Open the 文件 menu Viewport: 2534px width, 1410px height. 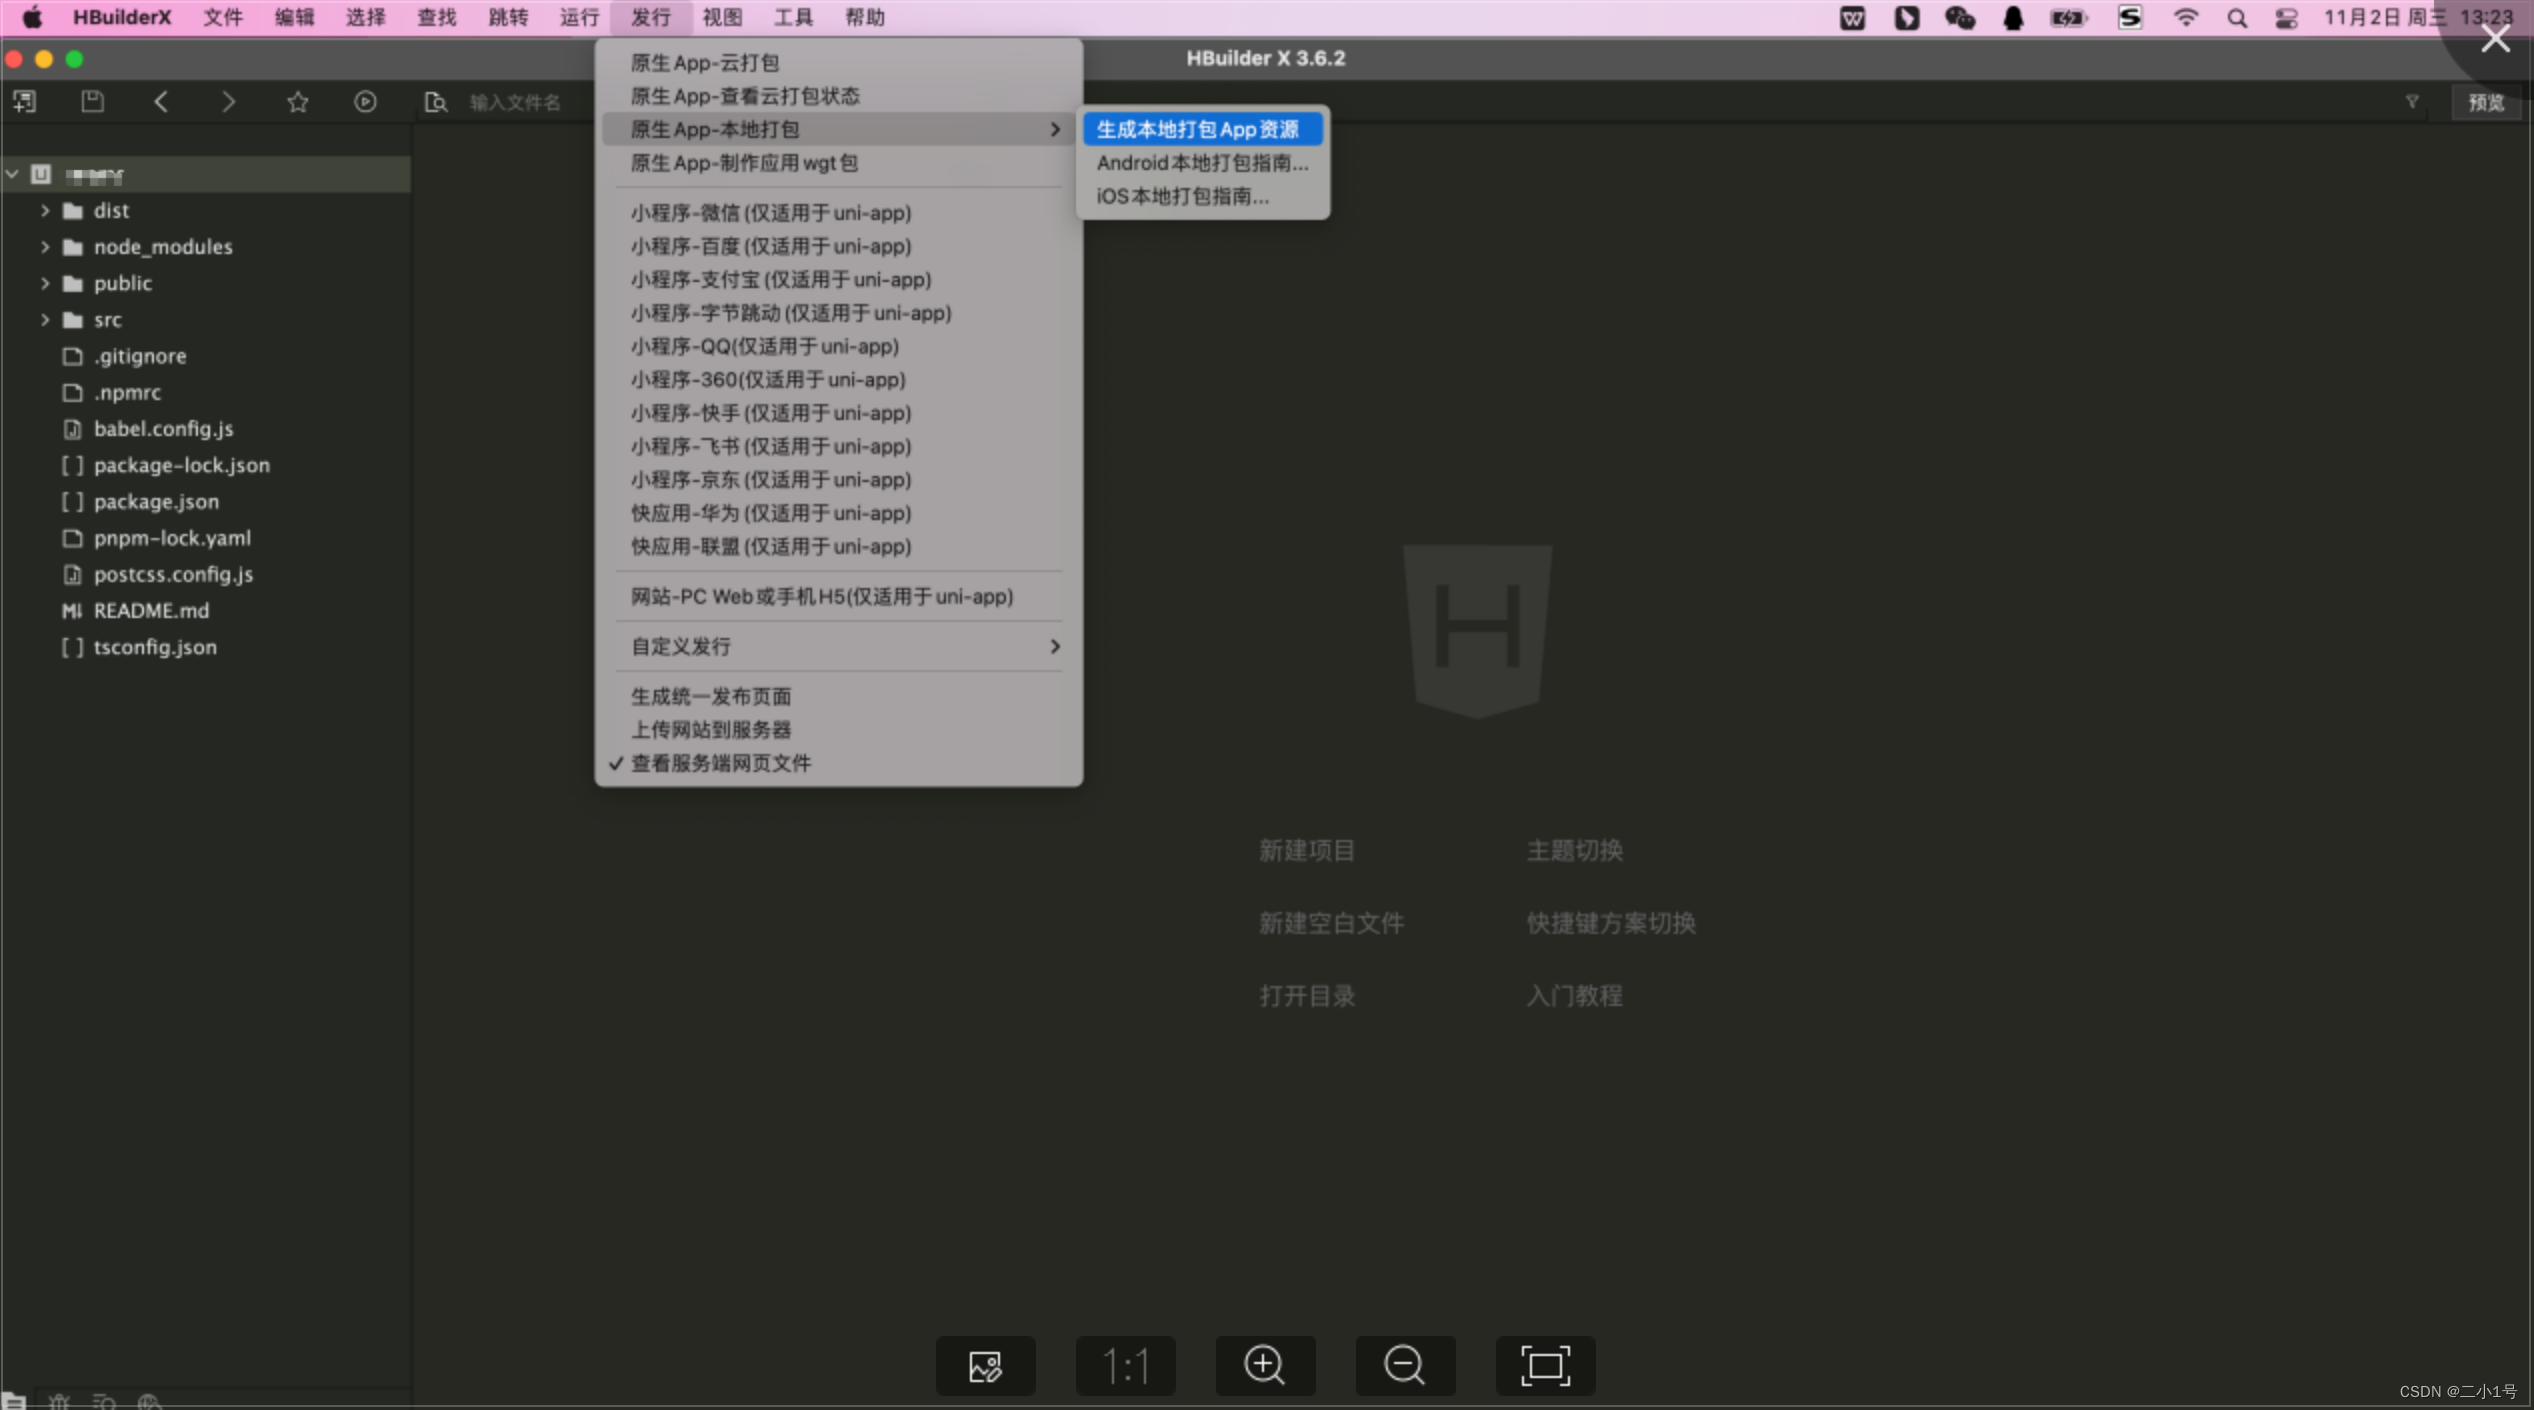tap(223, 17)
